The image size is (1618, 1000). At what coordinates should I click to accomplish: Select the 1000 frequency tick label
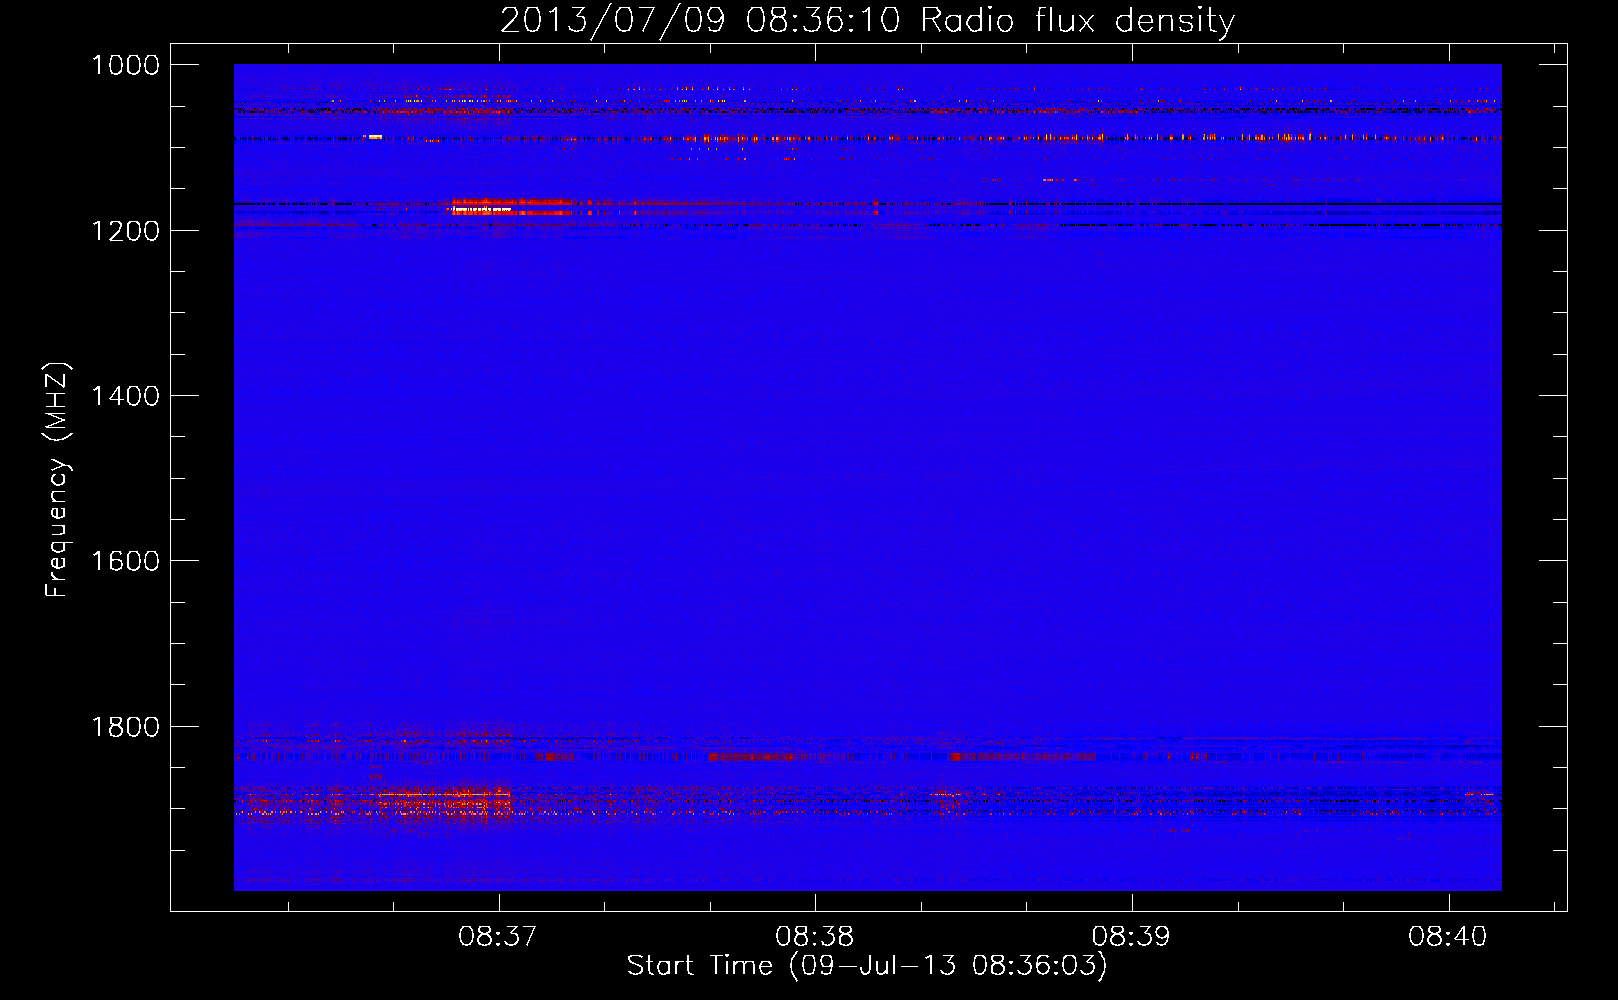click(x=125, y=65)
